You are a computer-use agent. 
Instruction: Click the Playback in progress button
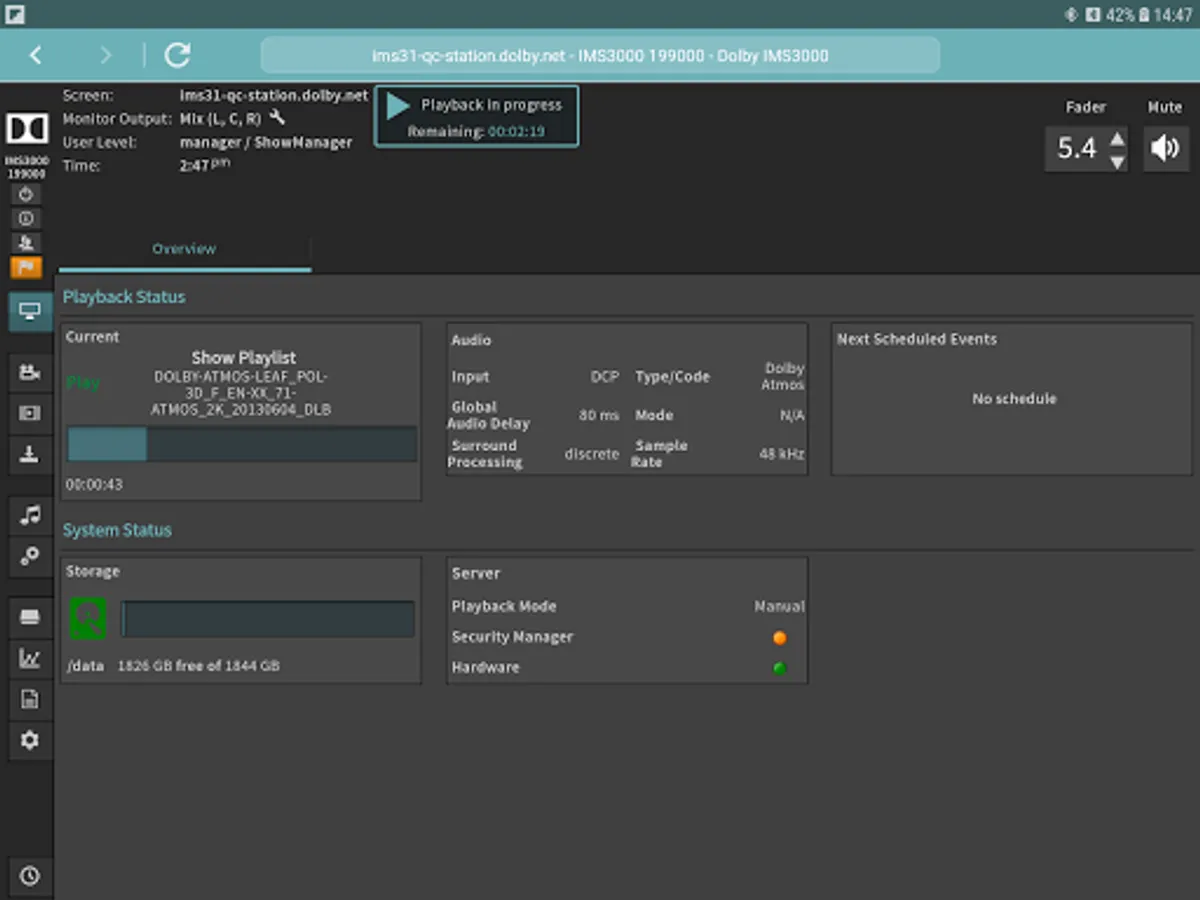(x=476, y=116)
